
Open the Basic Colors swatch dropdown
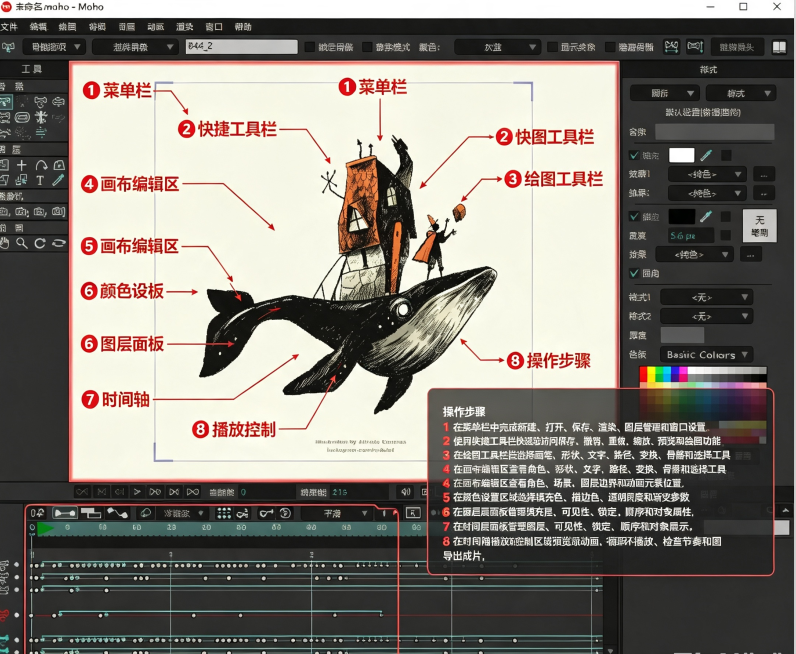(706, 354)
